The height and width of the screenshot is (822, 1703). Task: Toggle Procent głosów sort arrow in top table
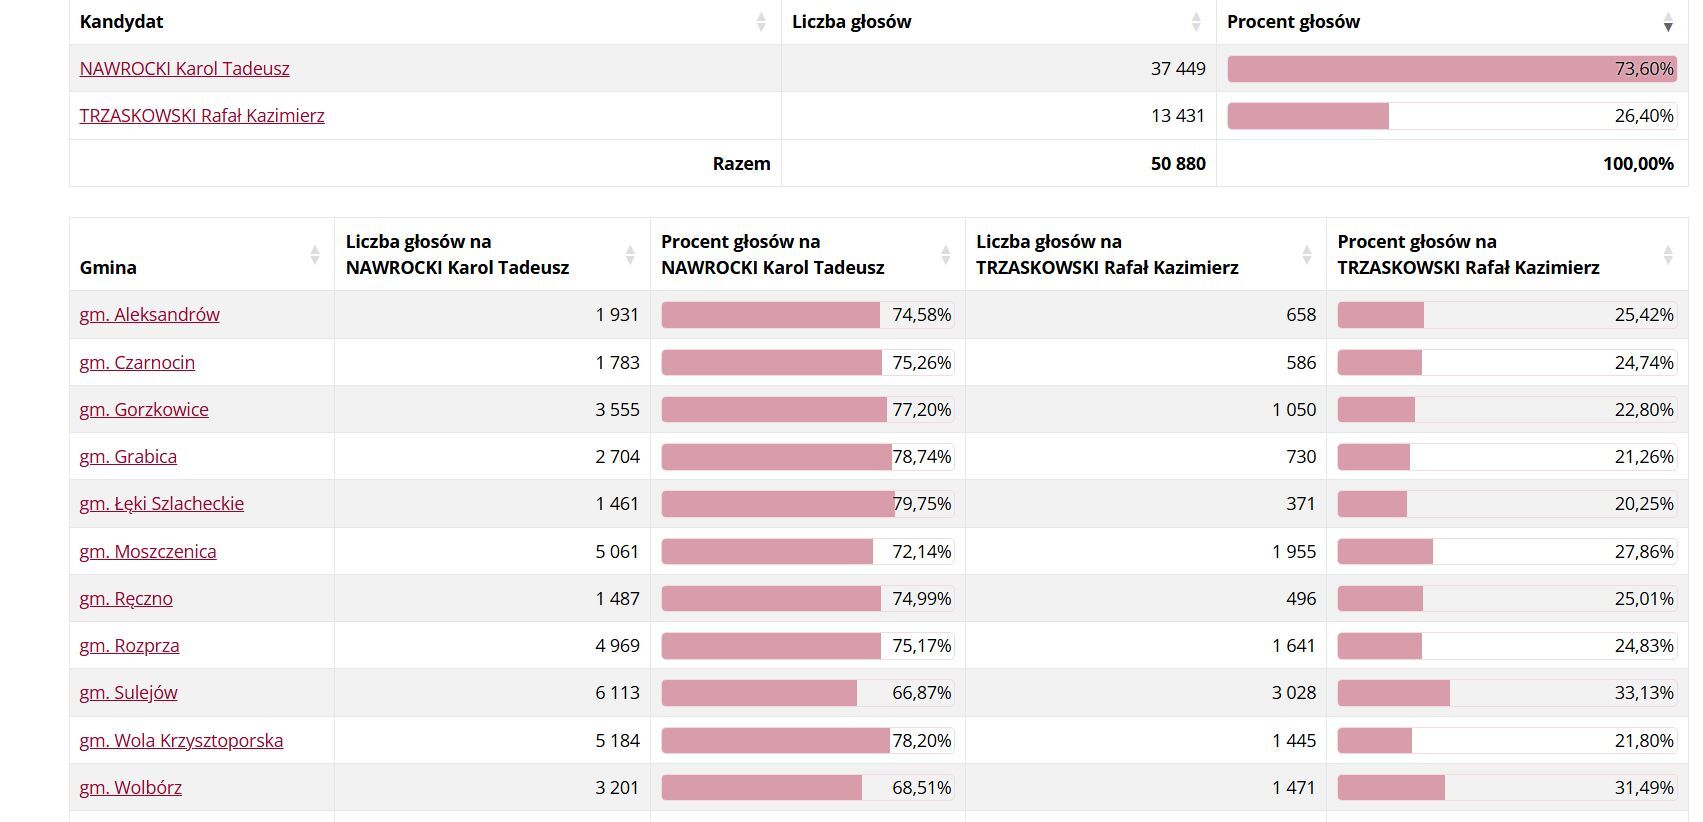[x=1668, y=22]
